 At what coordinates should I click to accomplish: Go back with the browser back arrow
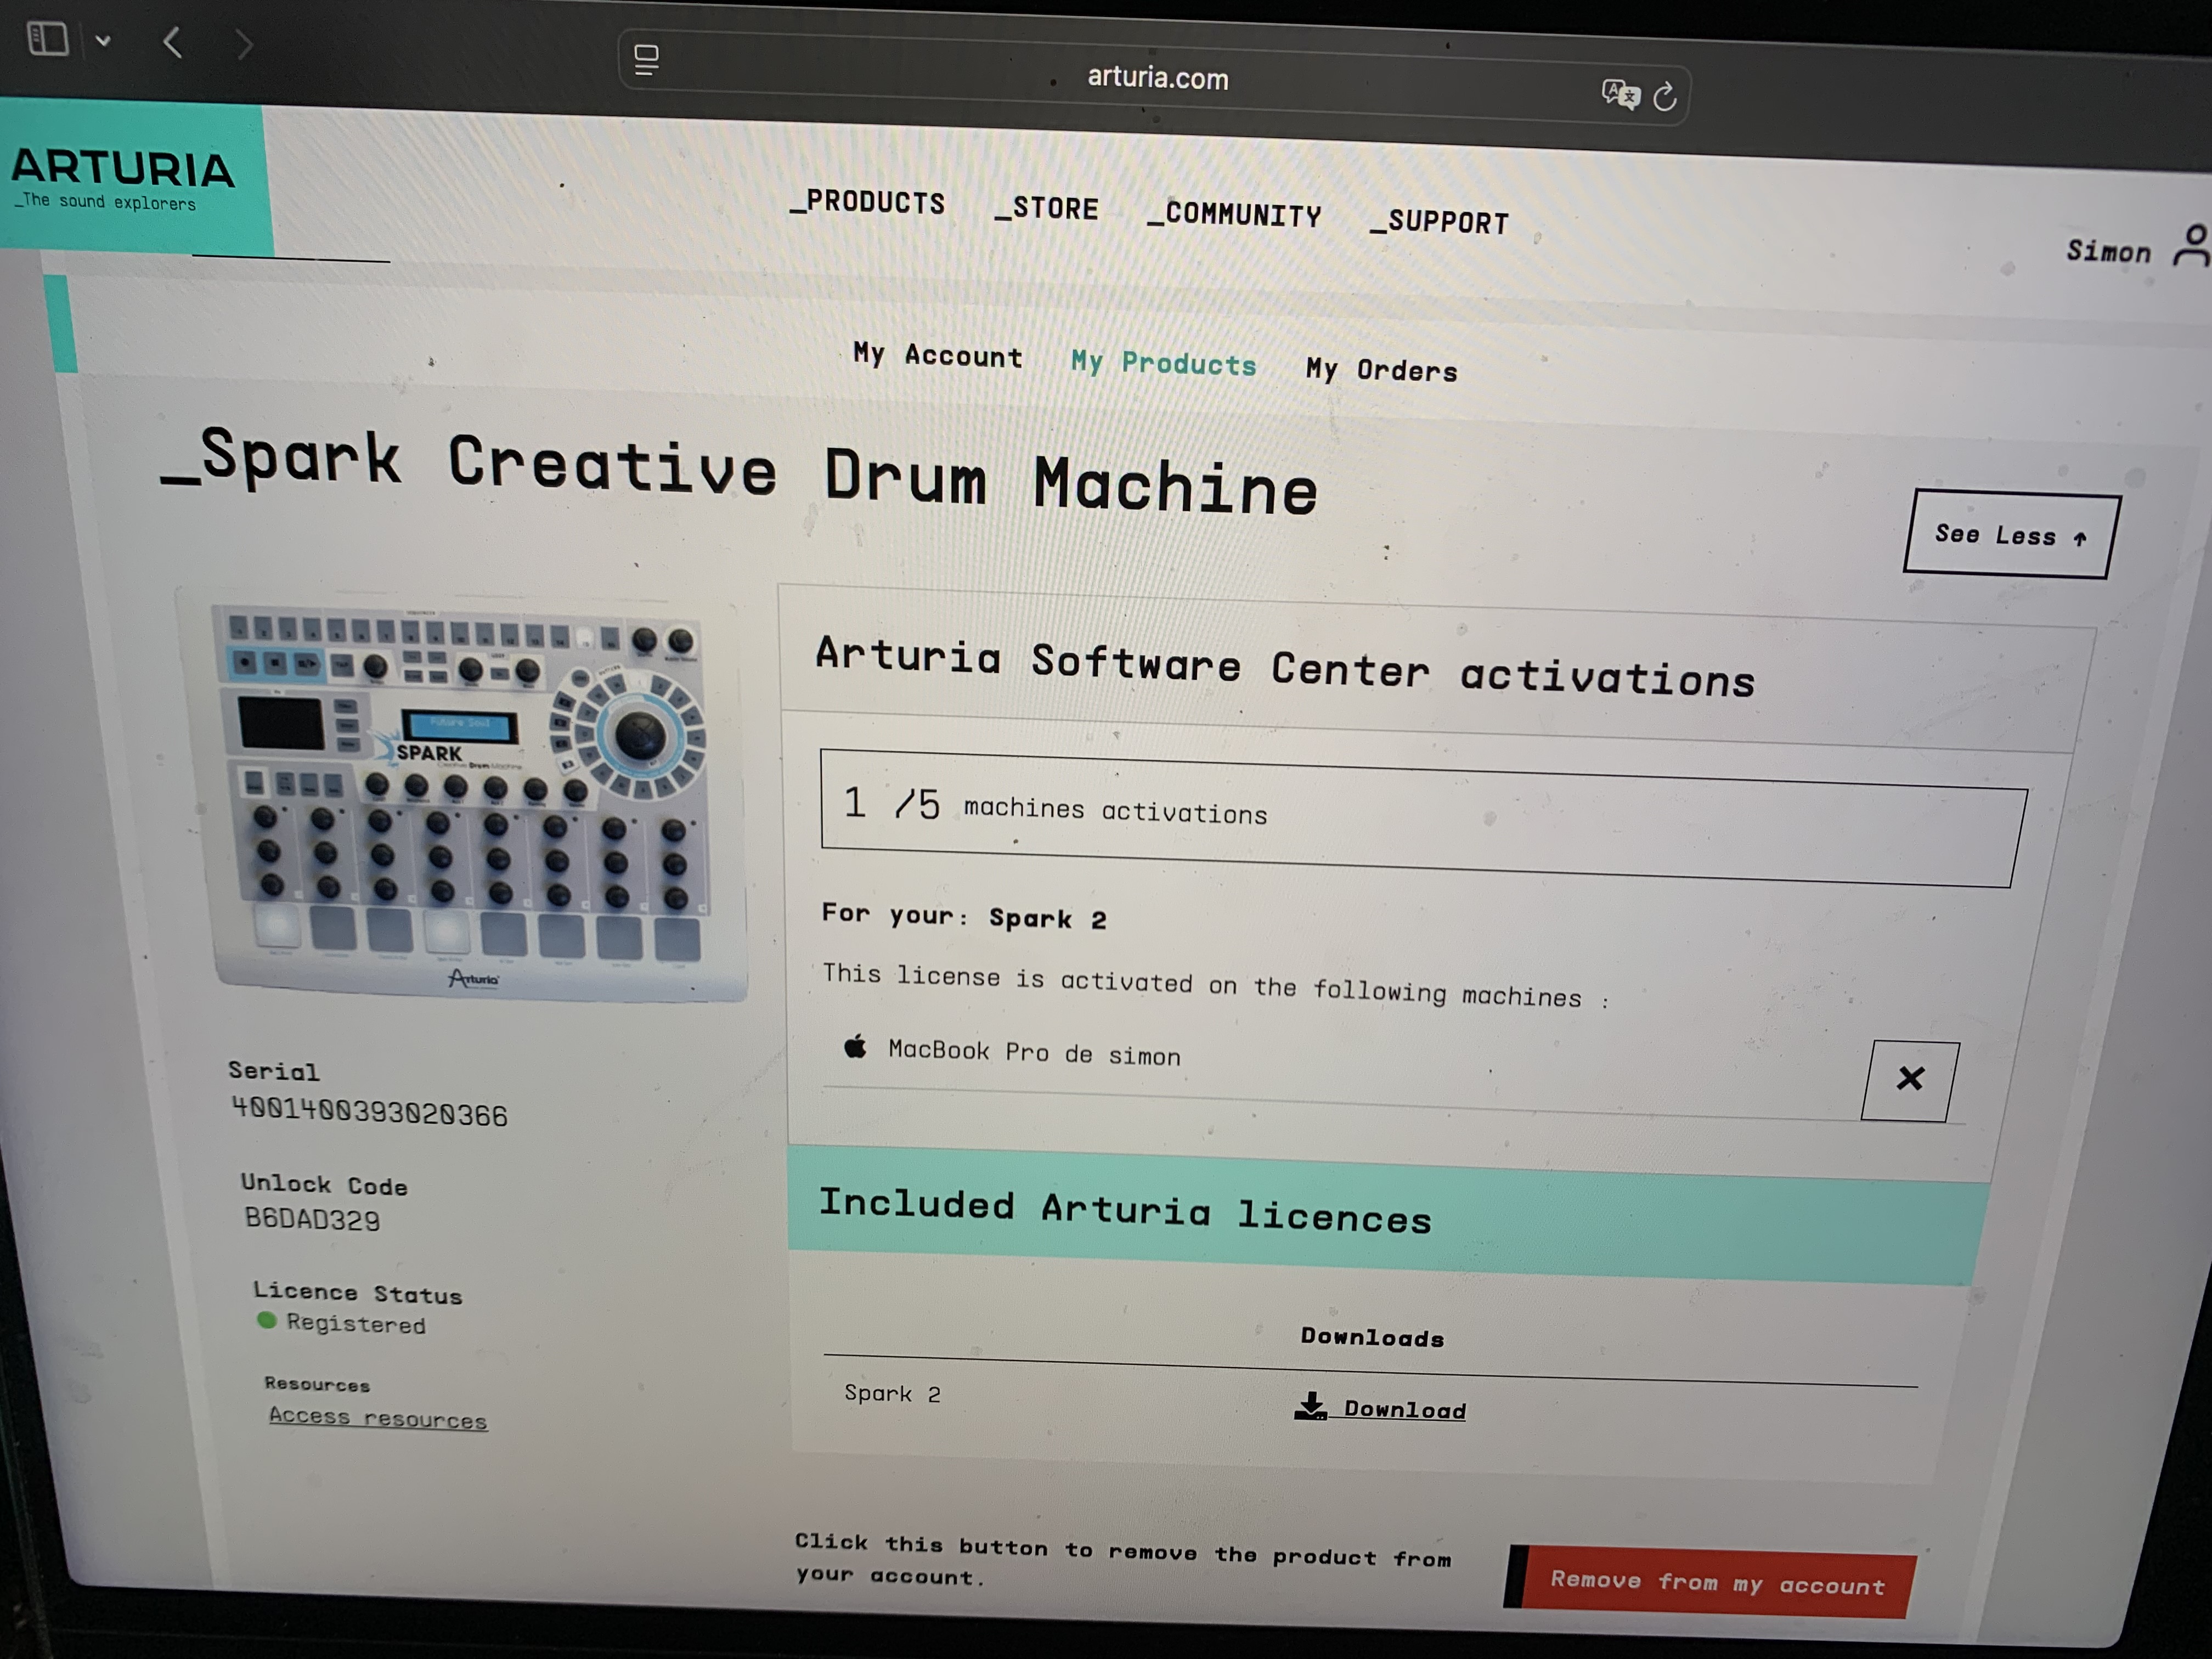(x=173, y=42)
